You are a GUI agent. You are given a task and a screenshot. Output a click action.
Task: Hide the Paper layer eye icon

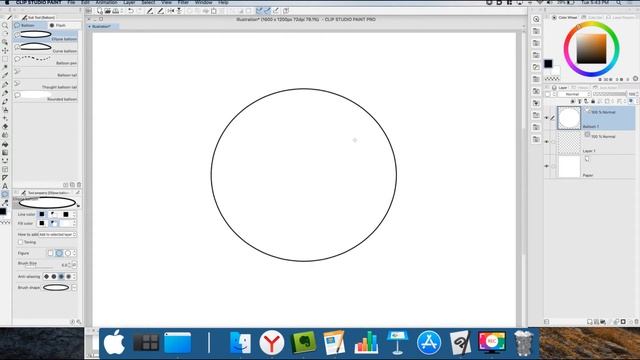[547, 166]
